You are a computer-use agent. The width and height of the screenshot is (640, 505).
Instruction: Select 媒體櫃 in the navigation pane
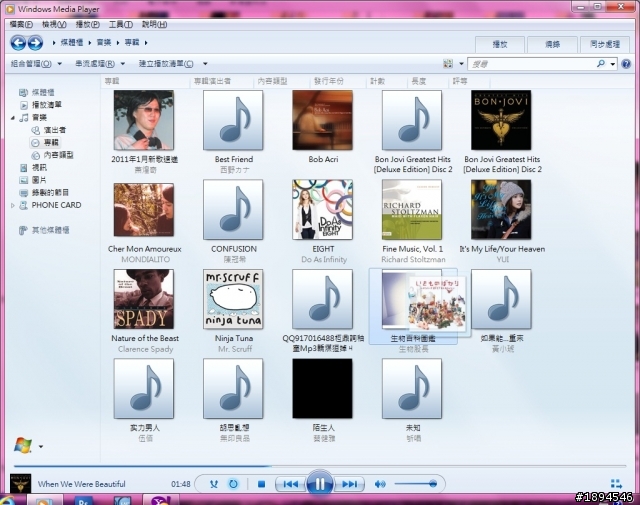43,92
